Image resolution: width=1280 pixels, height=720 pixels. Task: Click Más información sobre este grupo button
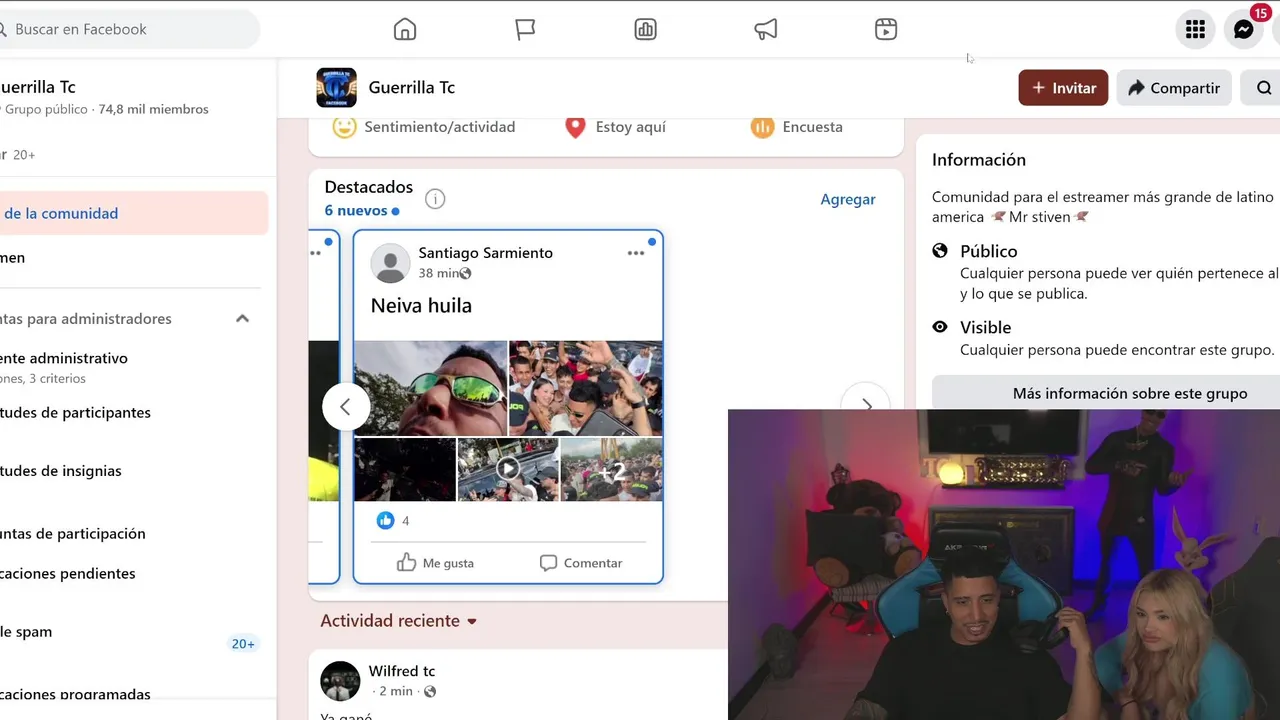tap(1106, 393)
